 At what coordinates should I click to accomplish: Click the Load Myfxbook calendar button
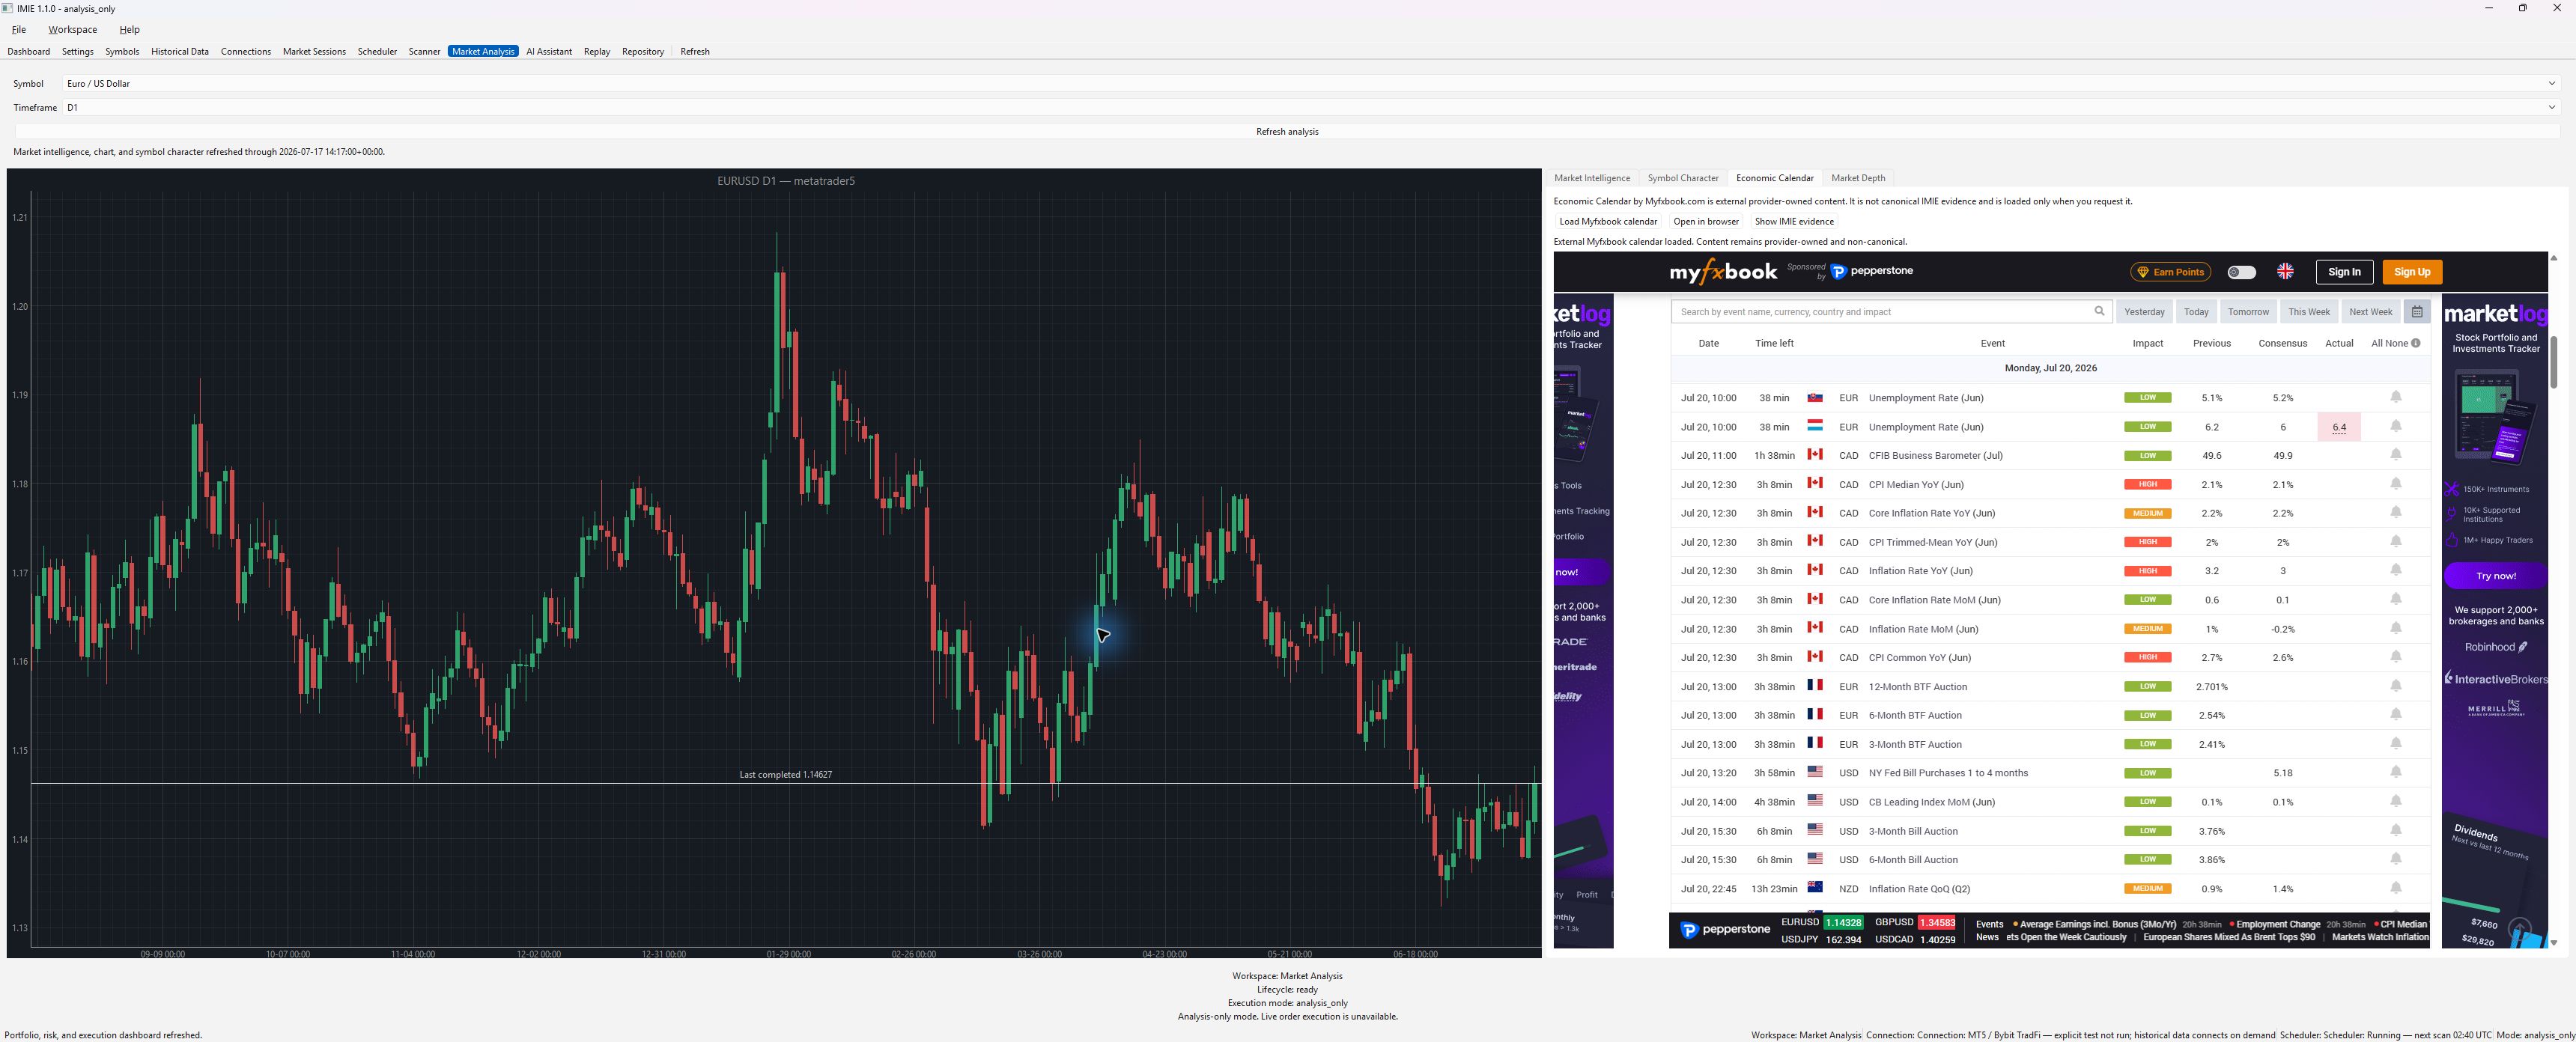point(1608,221)
